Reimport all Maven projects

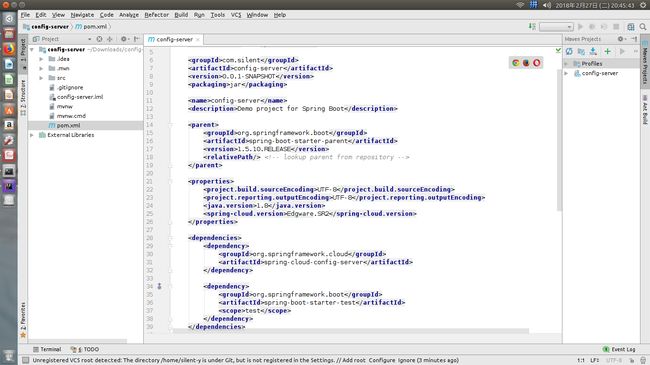point(569,51)
